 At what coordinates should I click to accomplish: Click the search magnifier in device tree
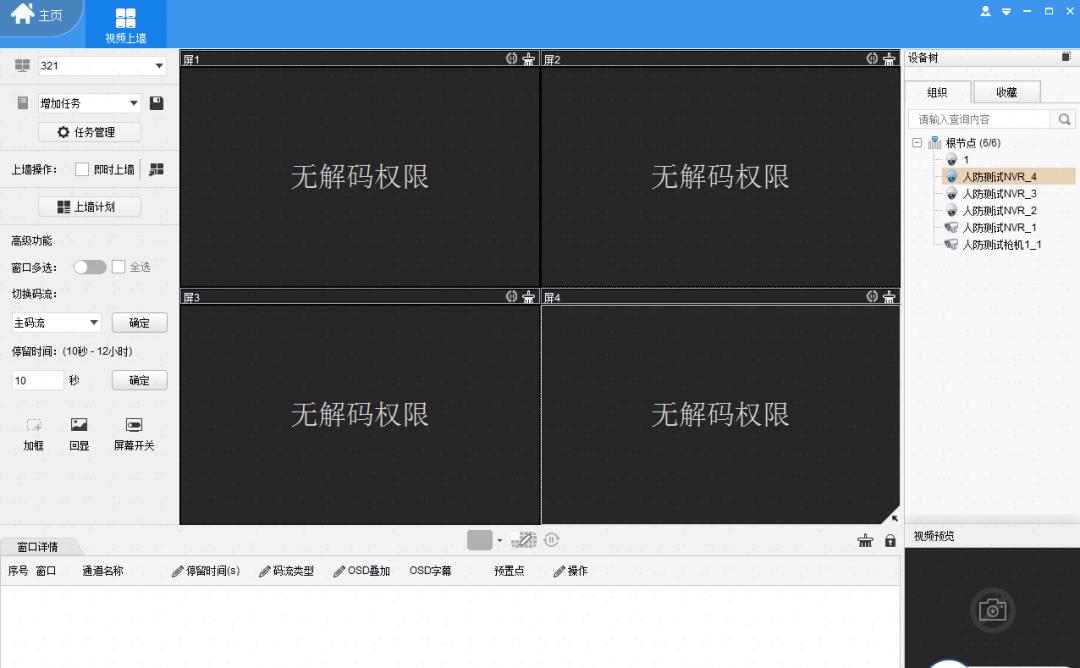click(1064, 119)
